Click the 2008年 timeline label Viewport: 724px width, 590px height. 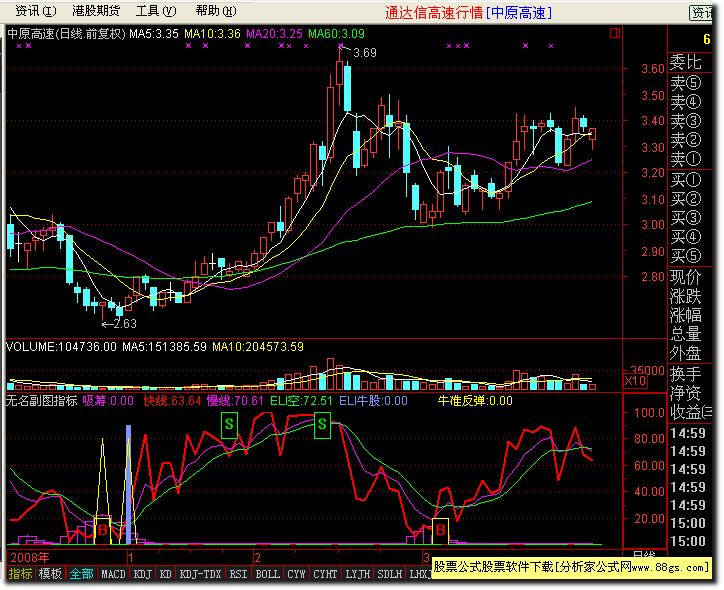tap(30, 558)
